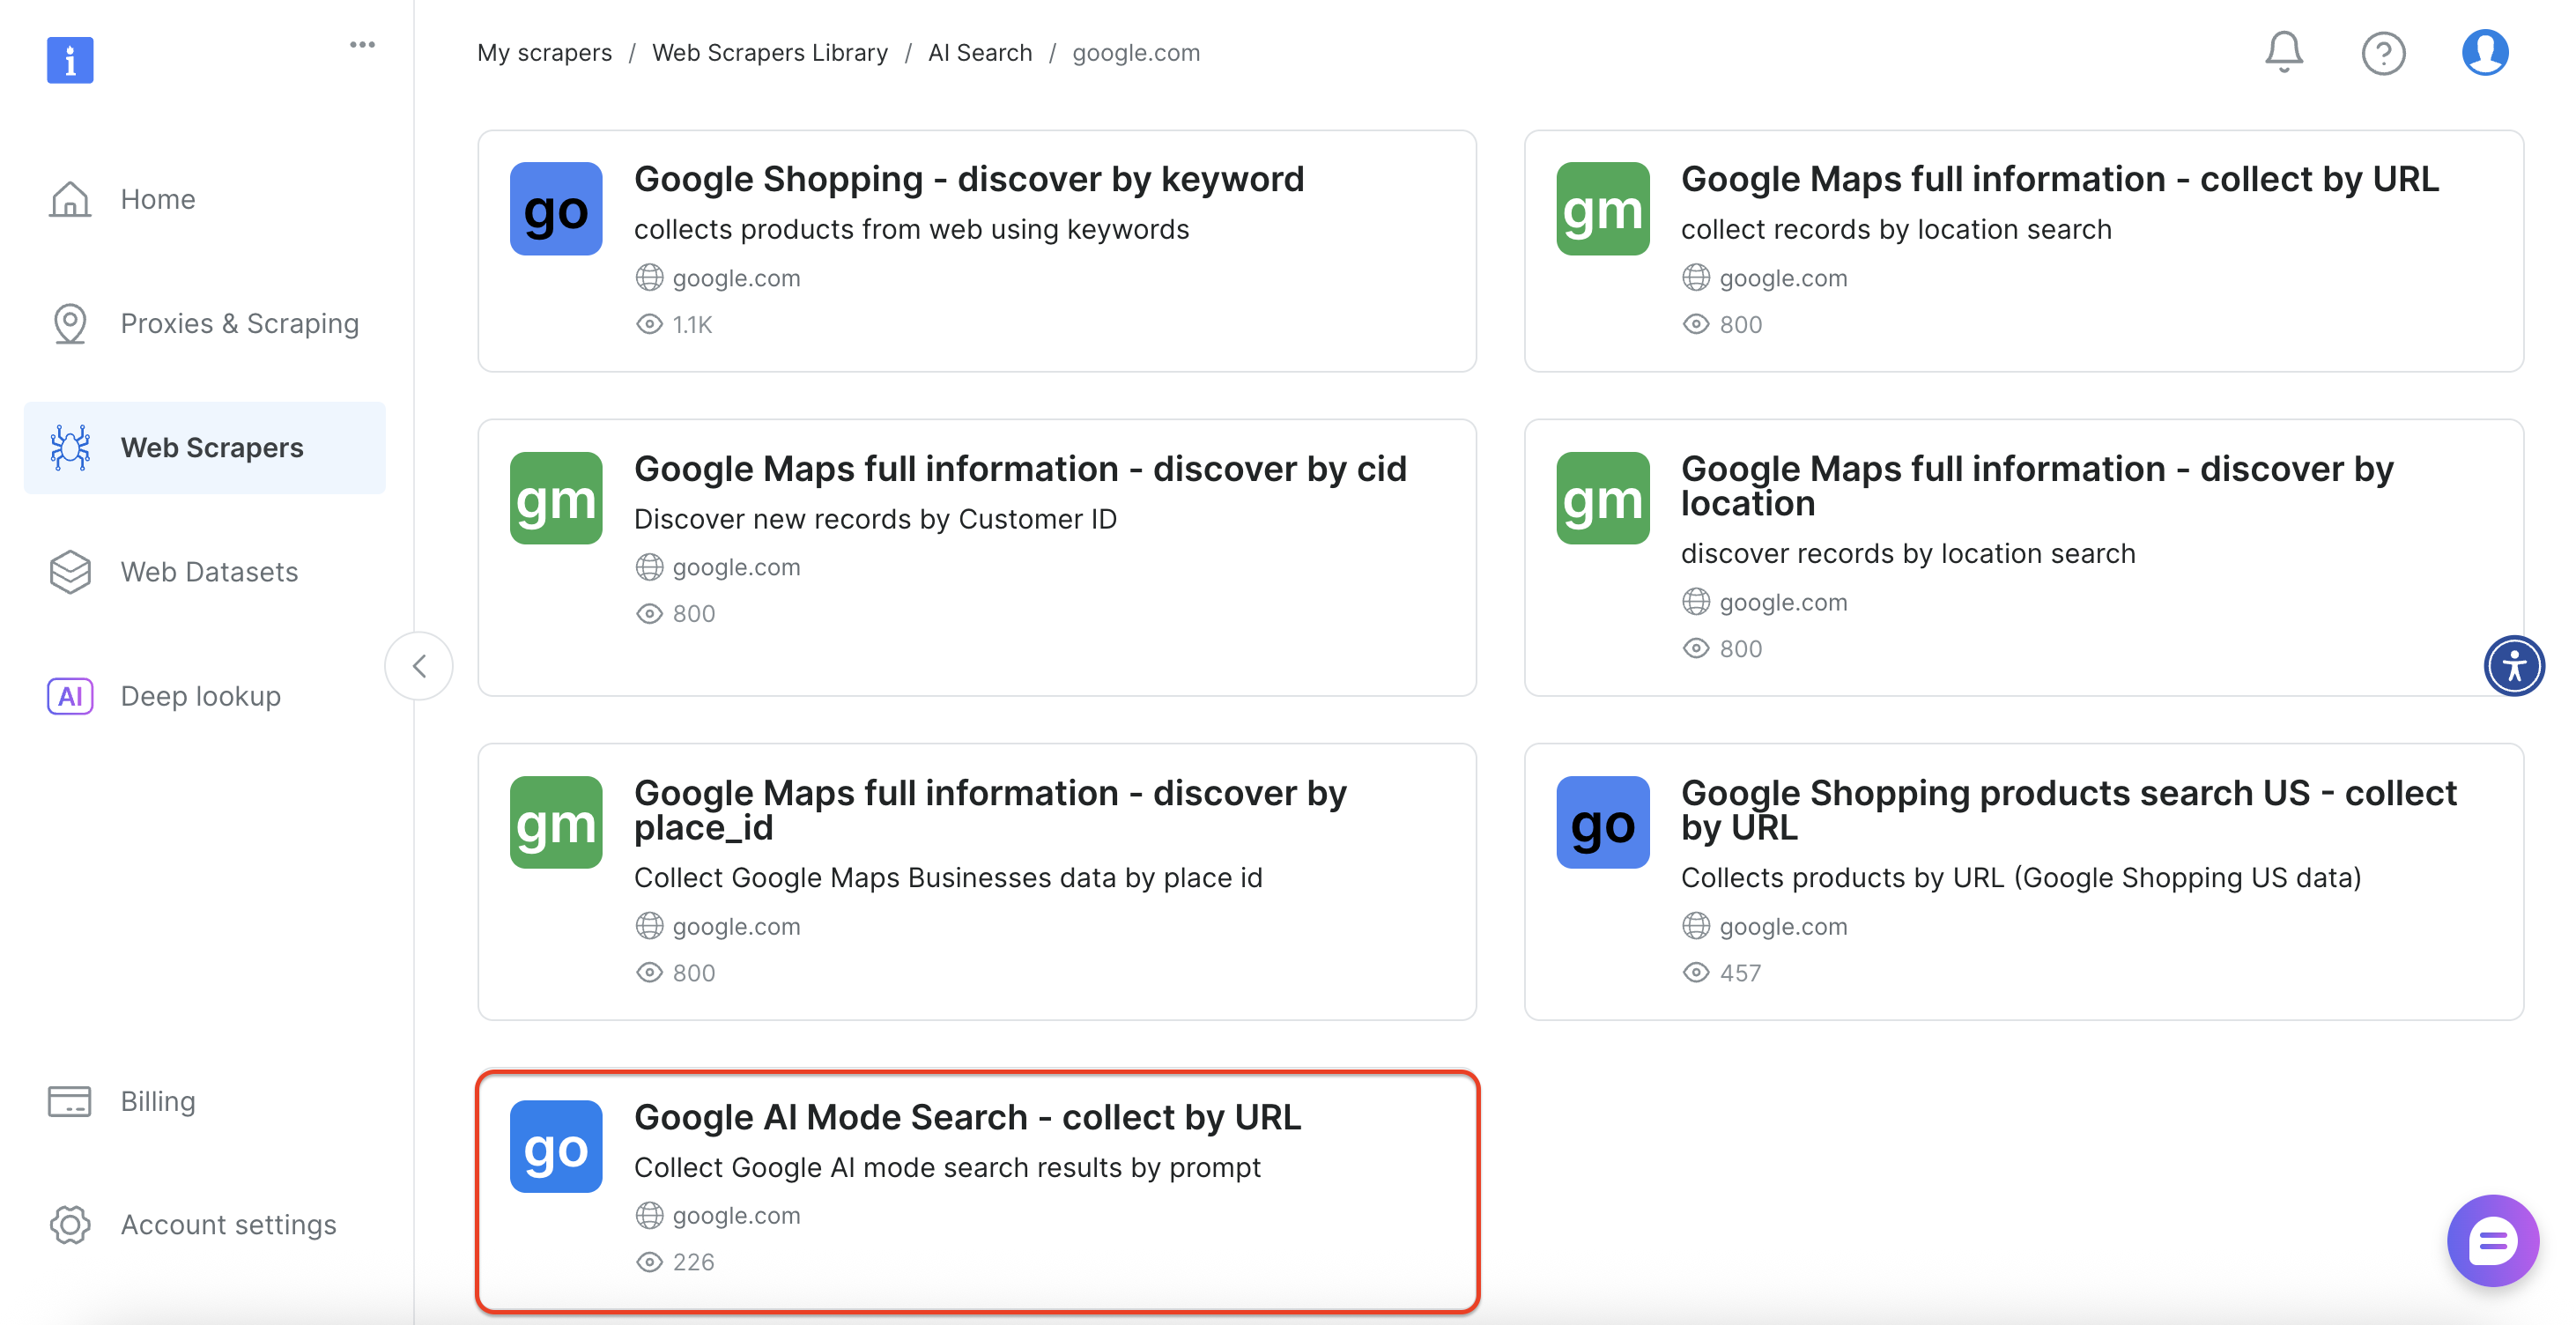Go to Home in the sidebar
2576x1325 pixels.
(205, 199)
